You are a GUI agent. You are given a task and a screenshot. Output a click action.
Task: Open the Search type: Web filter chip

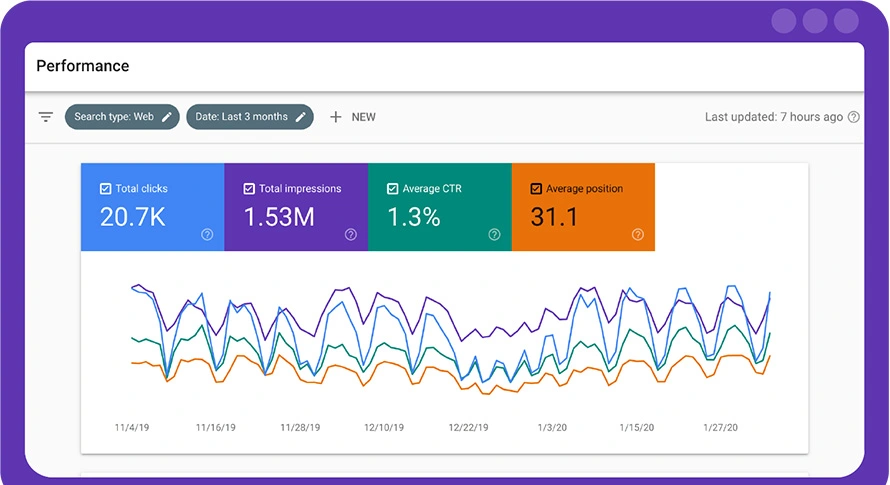(113, 117)
